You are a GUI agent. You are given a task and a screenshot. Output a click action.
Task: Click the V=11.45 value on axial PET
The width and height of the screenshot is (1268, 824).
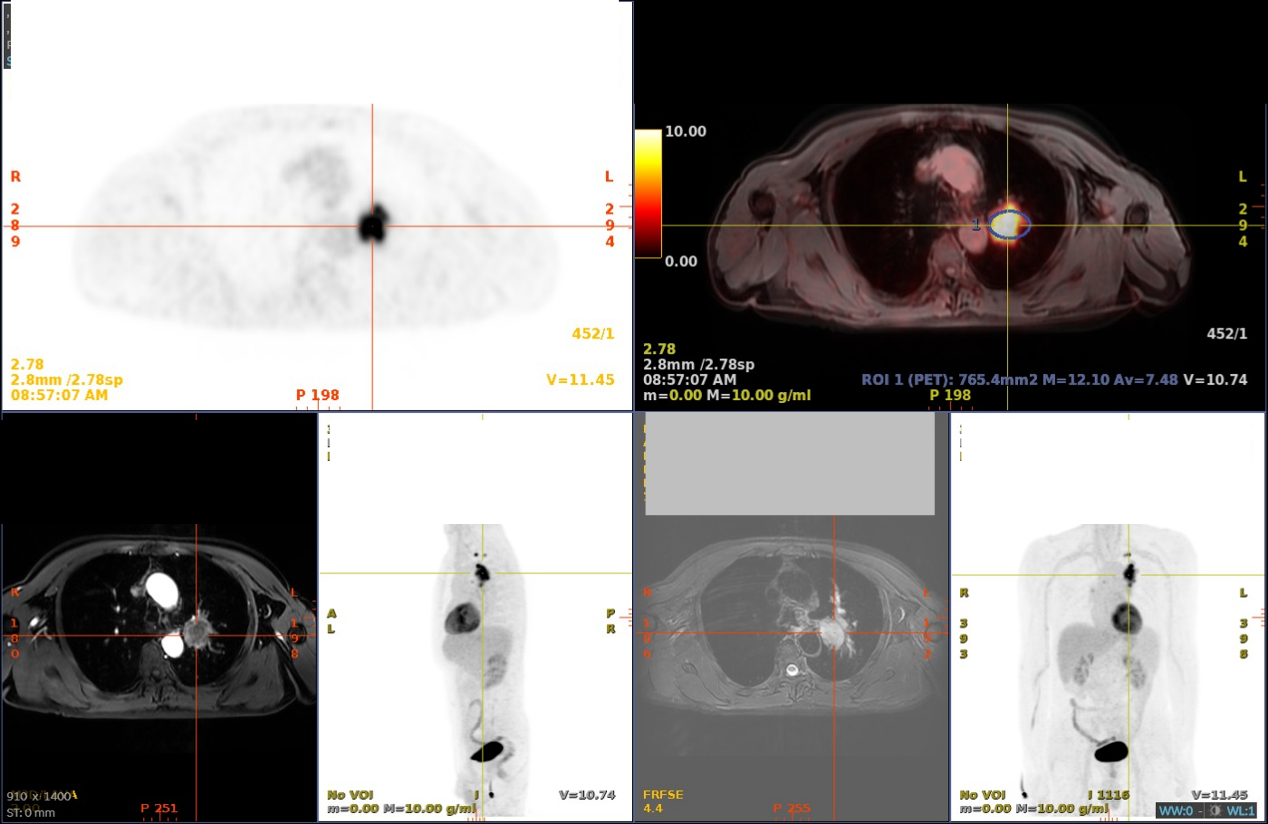[x=580, y=380]
